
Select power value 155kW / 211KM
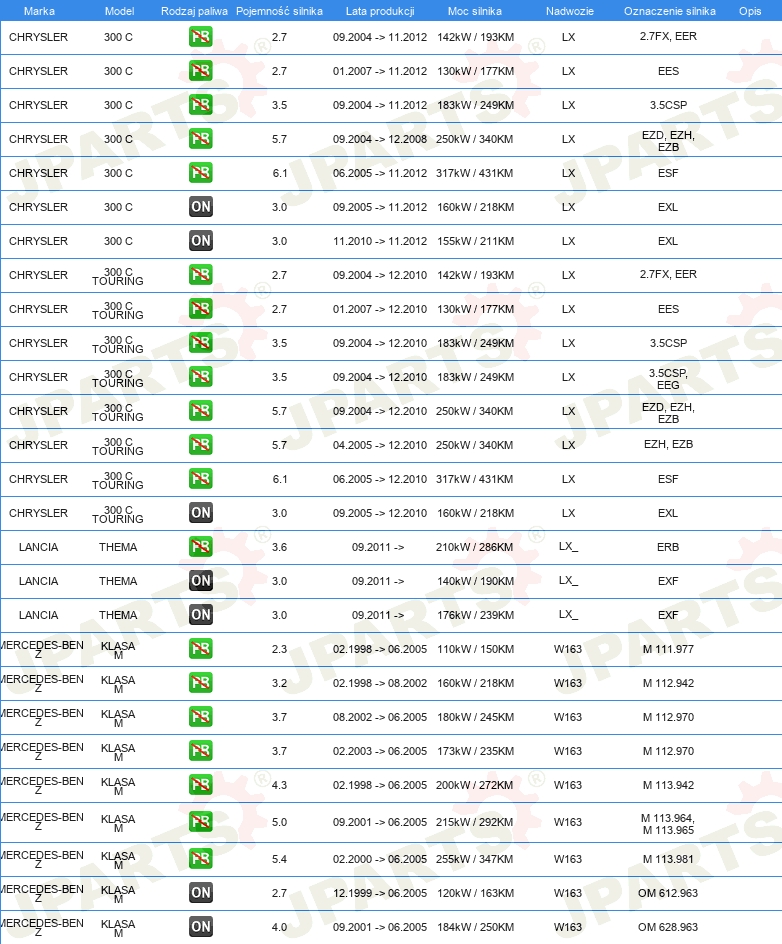point(476,241)
